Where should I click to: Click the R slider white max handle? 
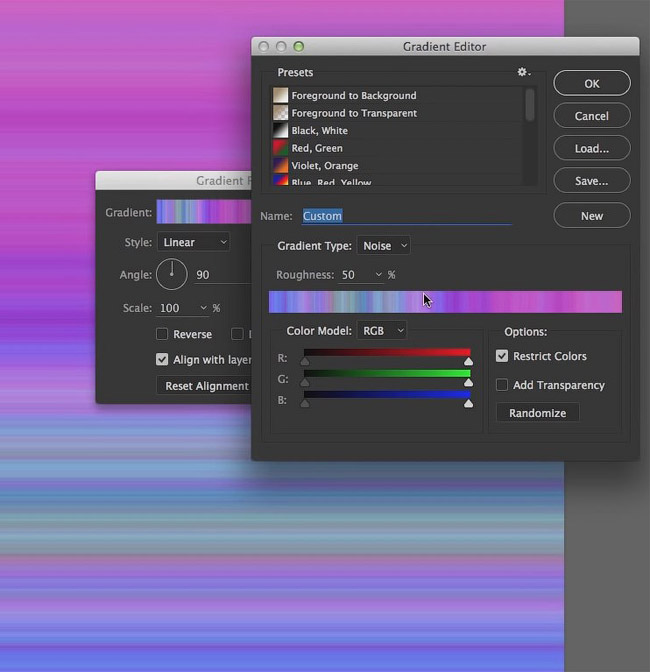pos(468,362)
